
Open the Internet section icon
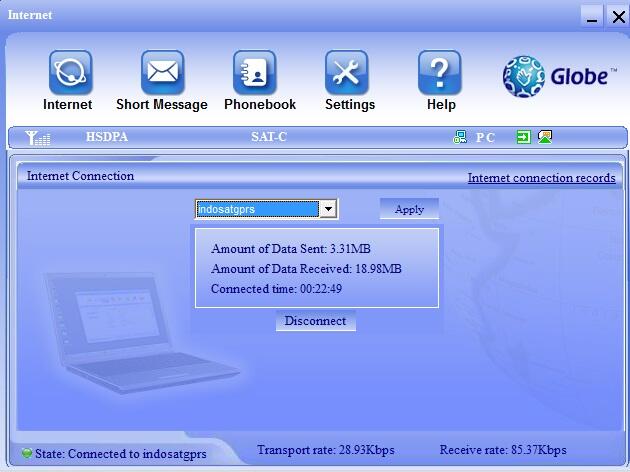70,73
